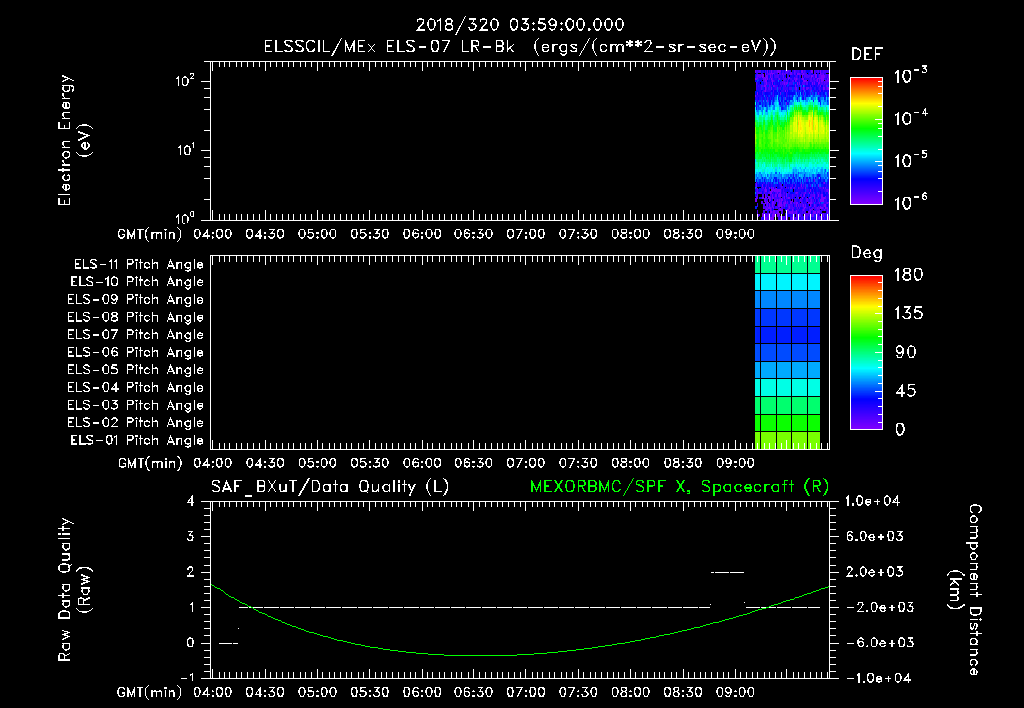This screenshot has height=708, width=1024.
Task: Click the 'GMT(min)' label under the data quality panel
Action: coord(150,692)
